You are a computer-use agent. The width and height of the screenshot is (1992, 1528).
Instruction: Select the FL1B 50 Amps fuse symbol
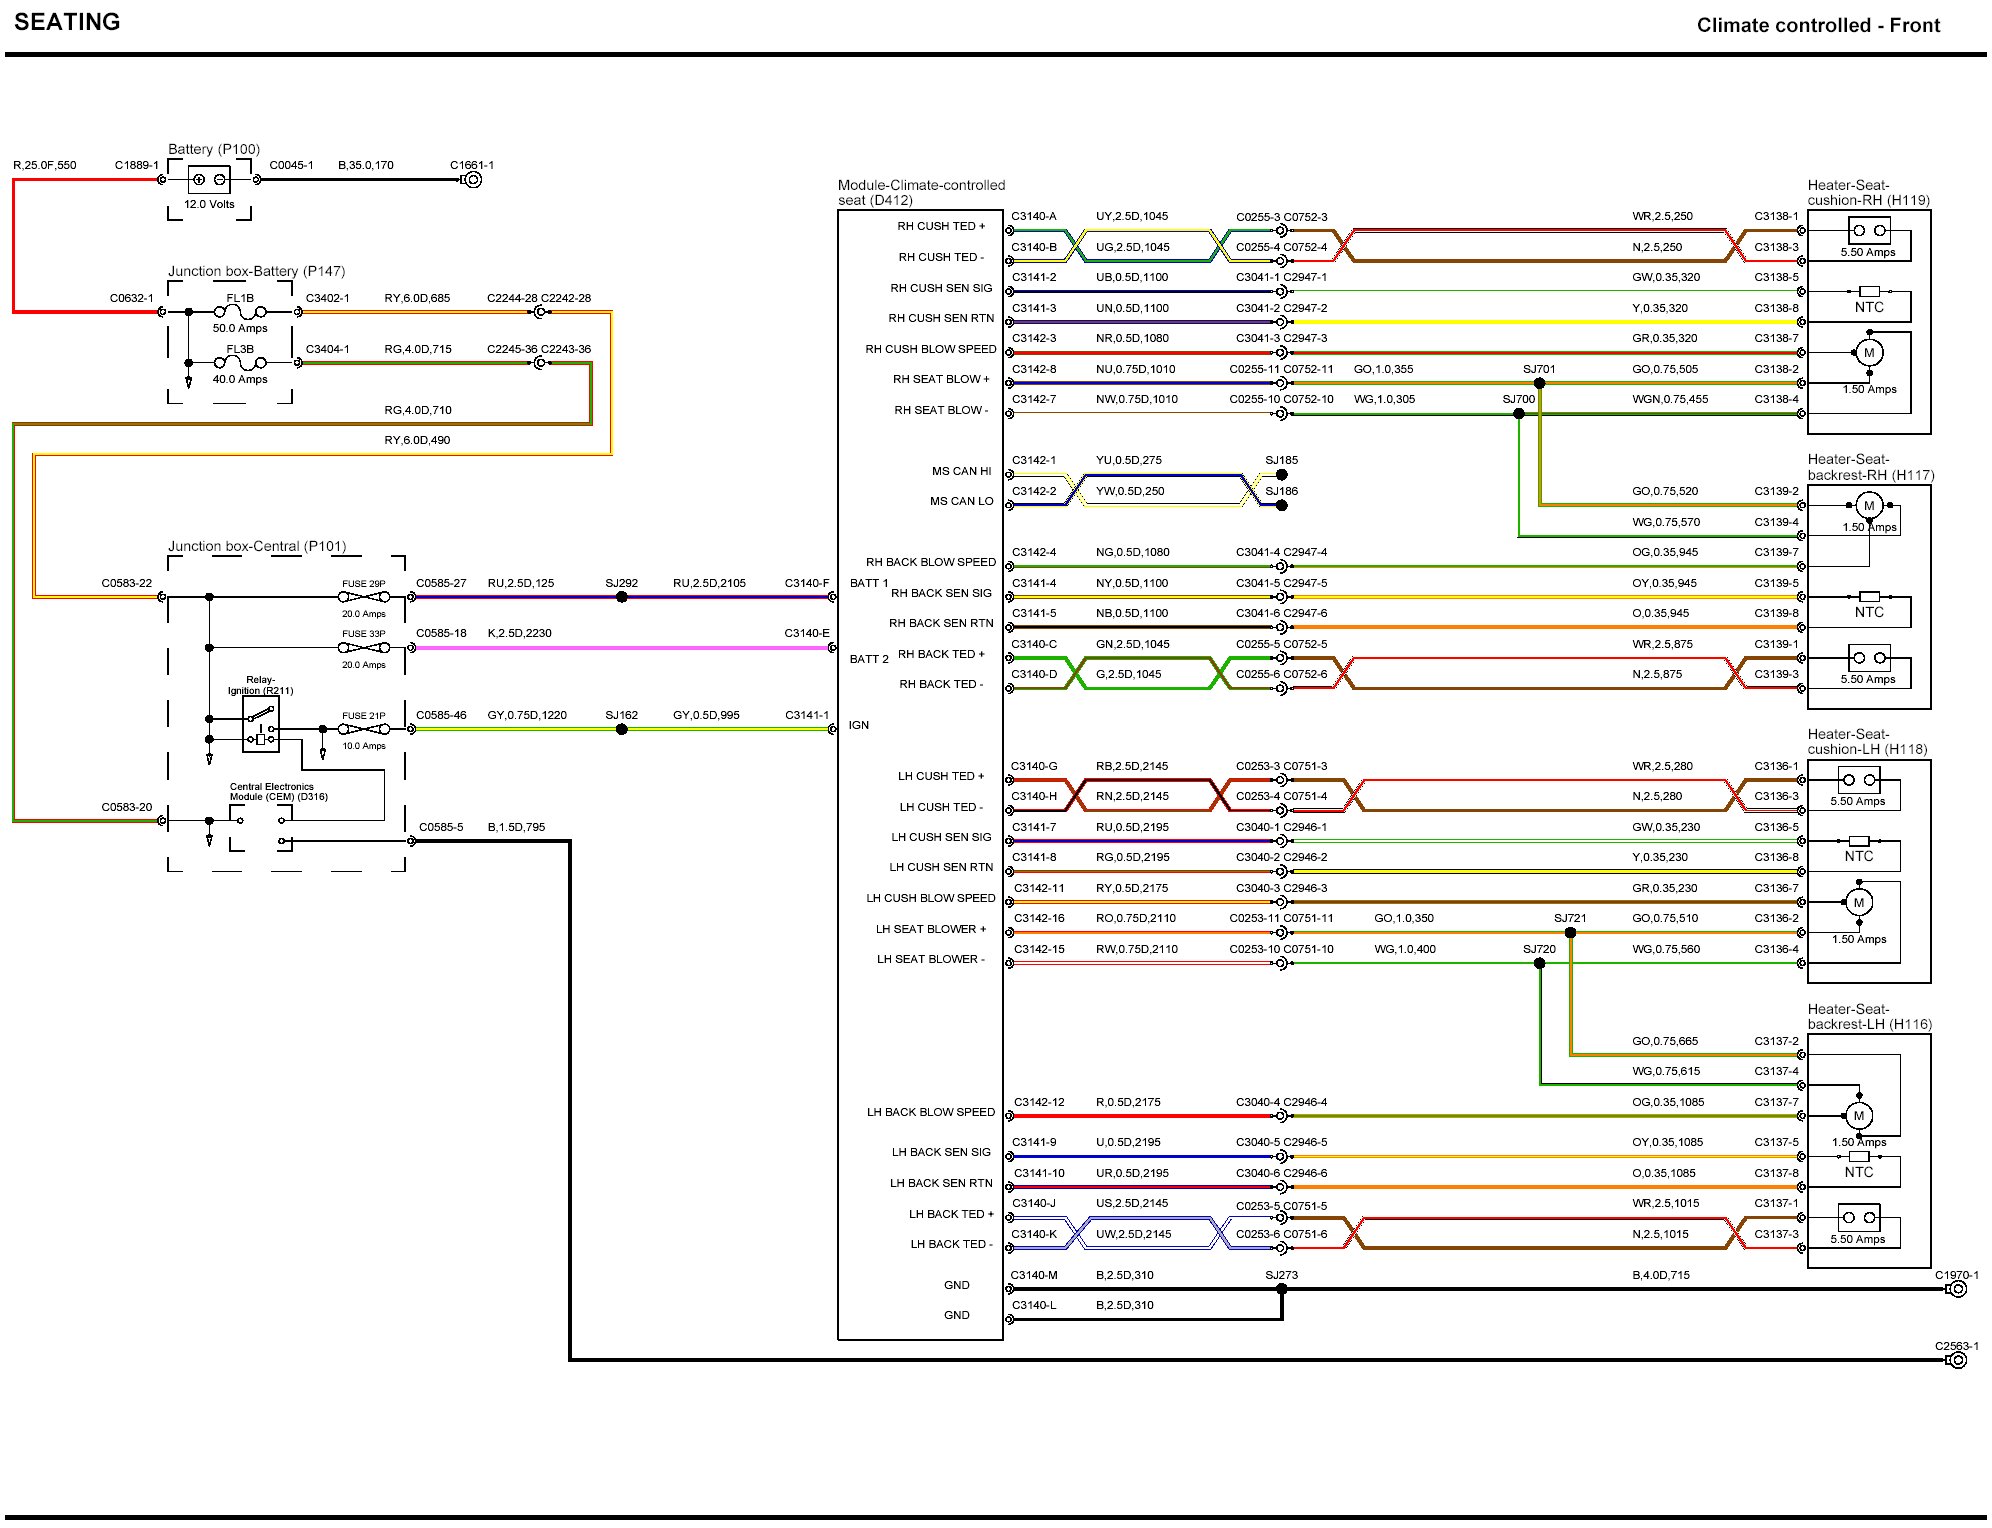[240, 312]
